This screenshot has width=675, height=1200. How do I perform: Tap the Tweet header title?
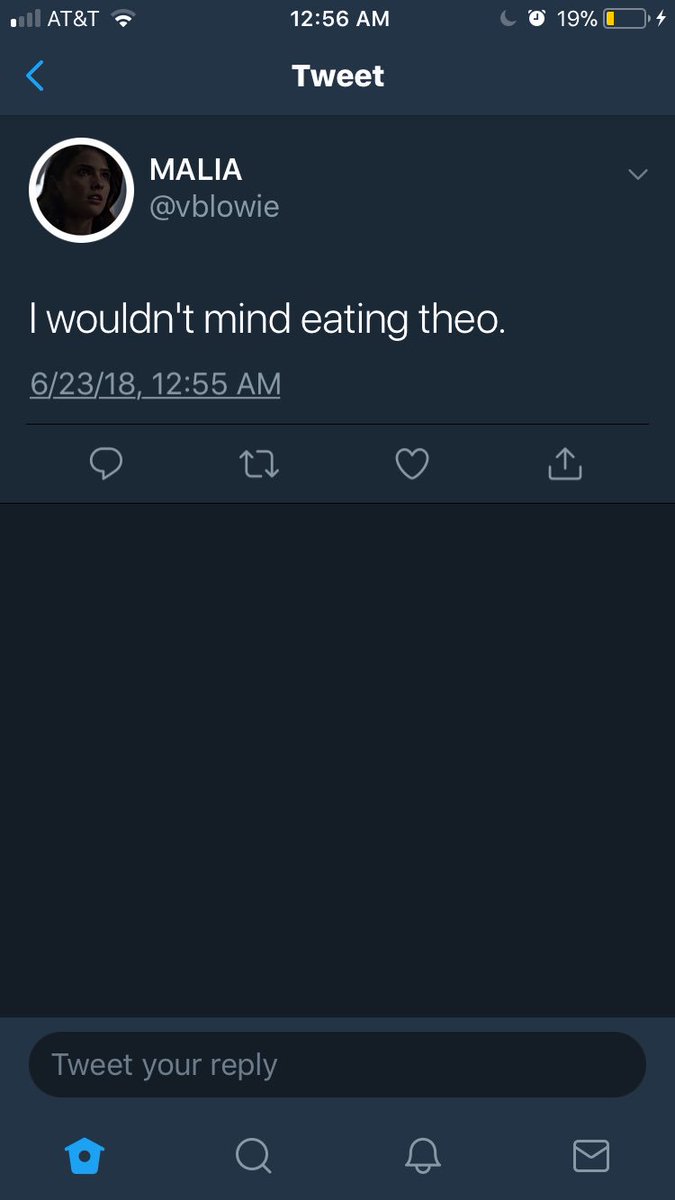pyautogui.click(x=338, y=76)
